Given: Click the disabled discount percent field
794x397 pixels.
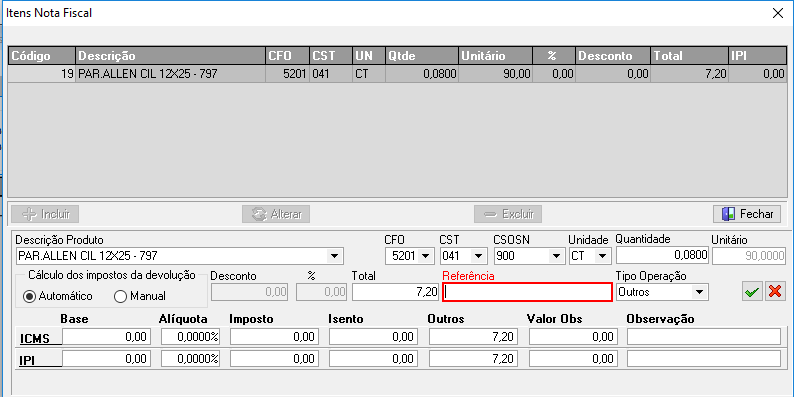Looking at the screenshot, I should coord(322,292).
